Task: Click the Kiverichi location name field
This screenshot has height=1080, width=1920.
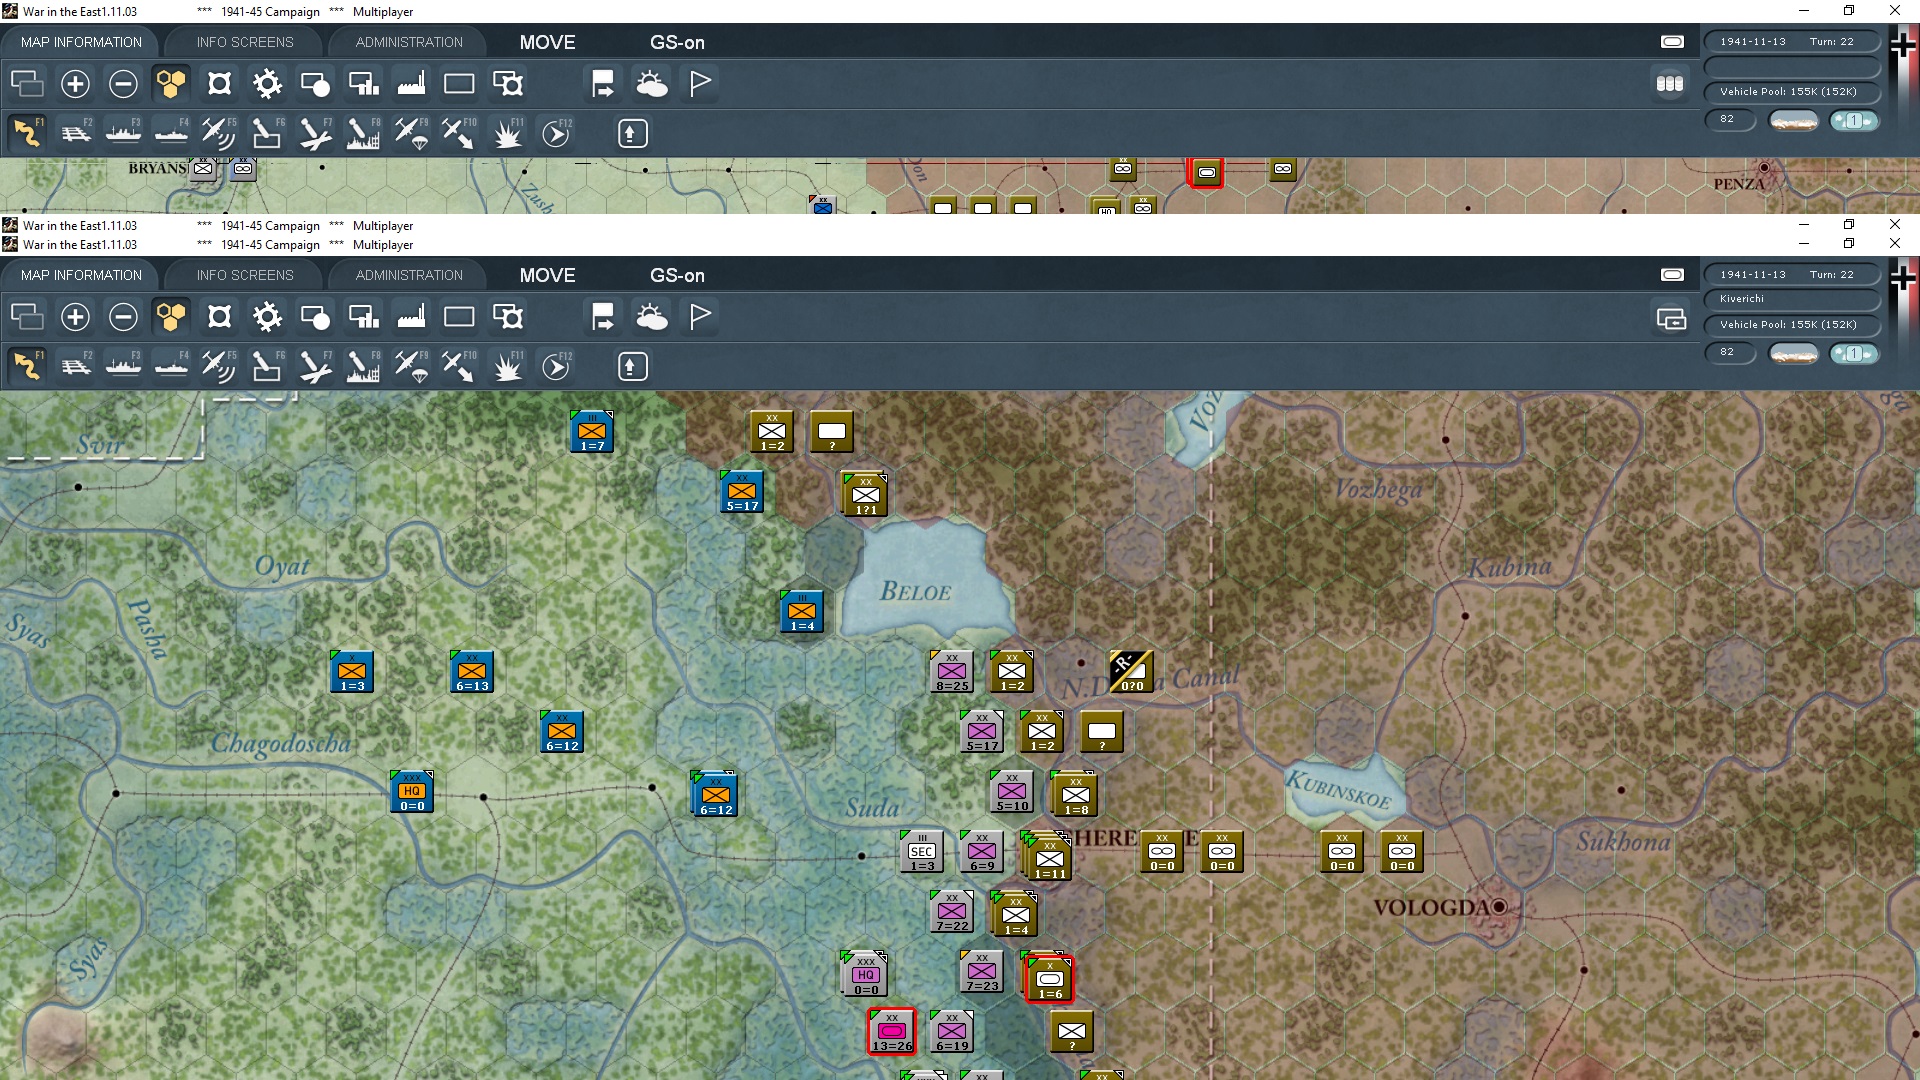Action: click(1793, 298)
